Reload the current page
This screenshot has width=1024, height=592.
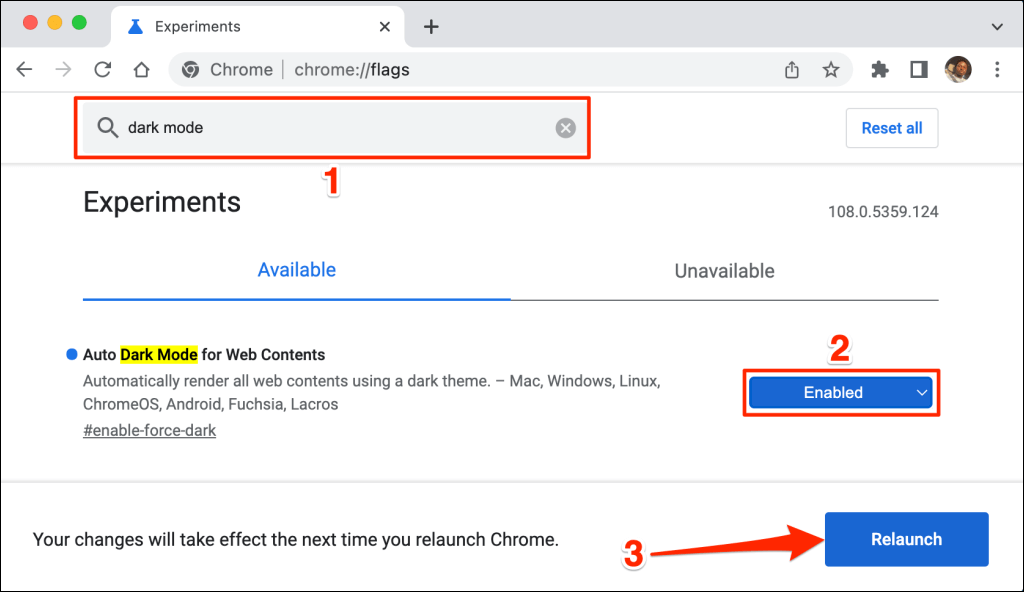[102, 70]
